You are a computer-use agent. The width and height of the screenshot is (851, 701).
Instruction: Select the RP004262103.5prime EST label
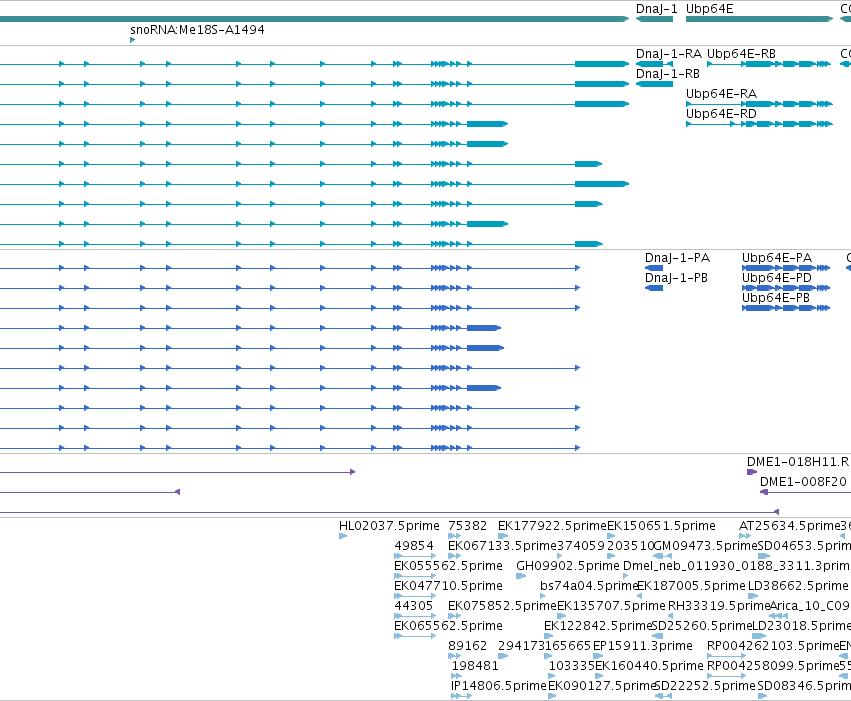pos(773,646)
